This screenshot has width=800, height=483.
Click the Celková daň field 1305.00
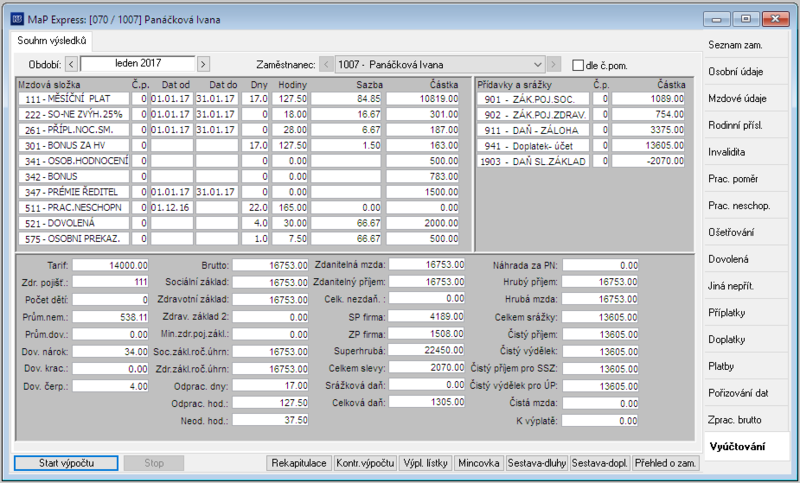point(427,402)
